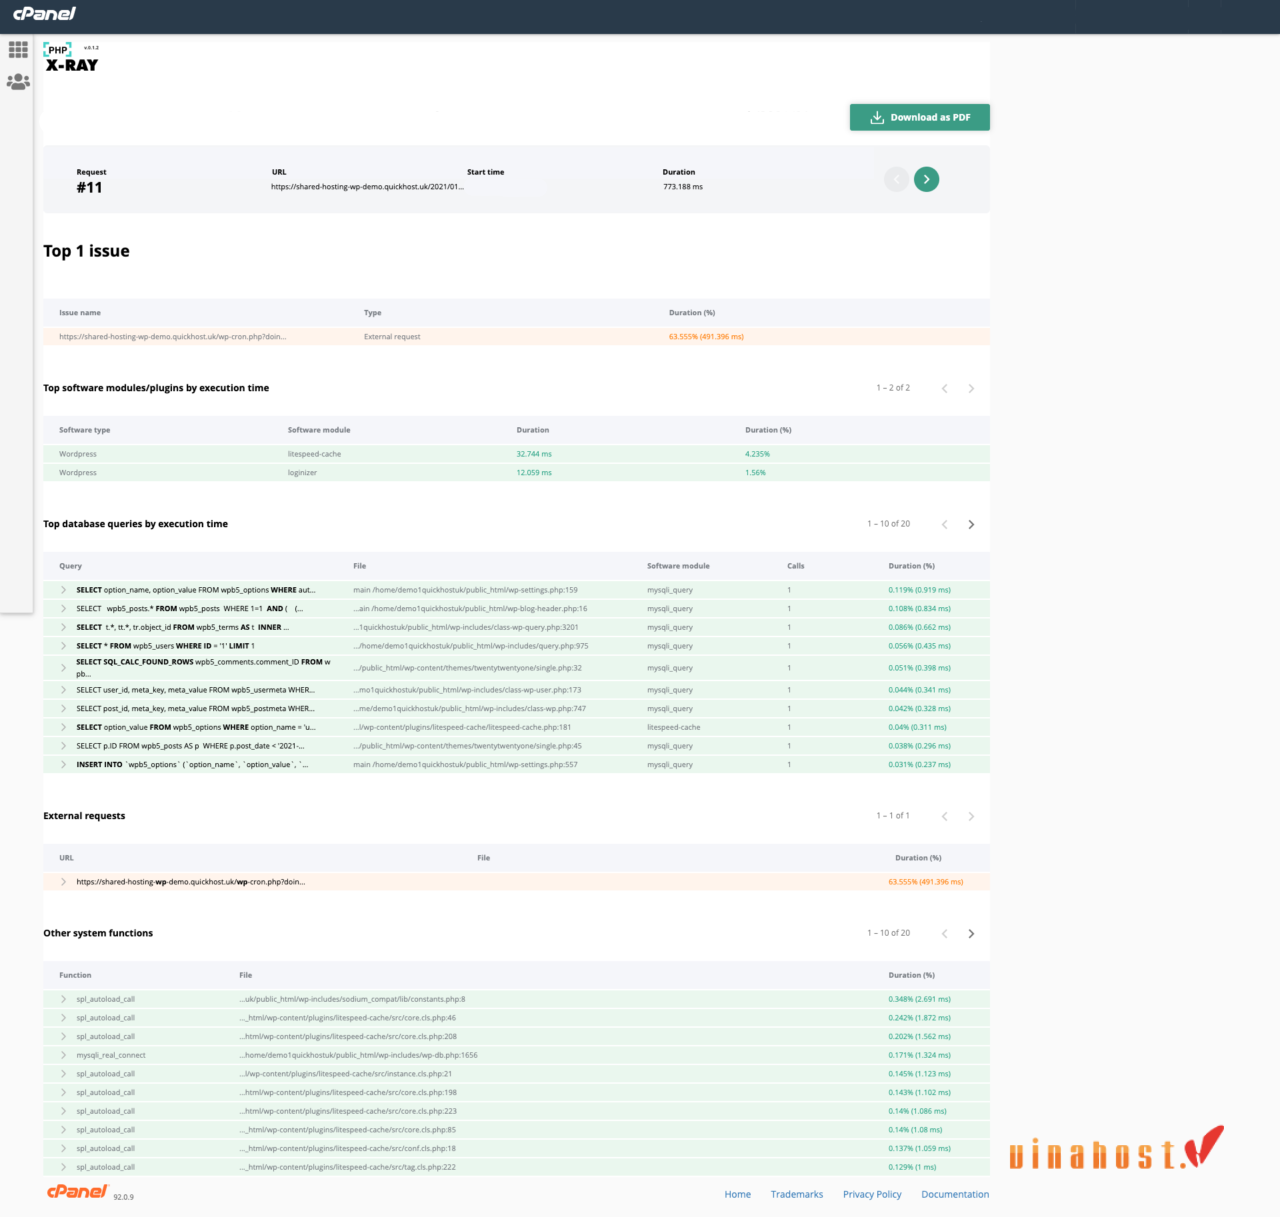1280x1217 pixels.
Task: Click the 0.348% (2.691 ms) duration cell
Action: click(919, 999)
